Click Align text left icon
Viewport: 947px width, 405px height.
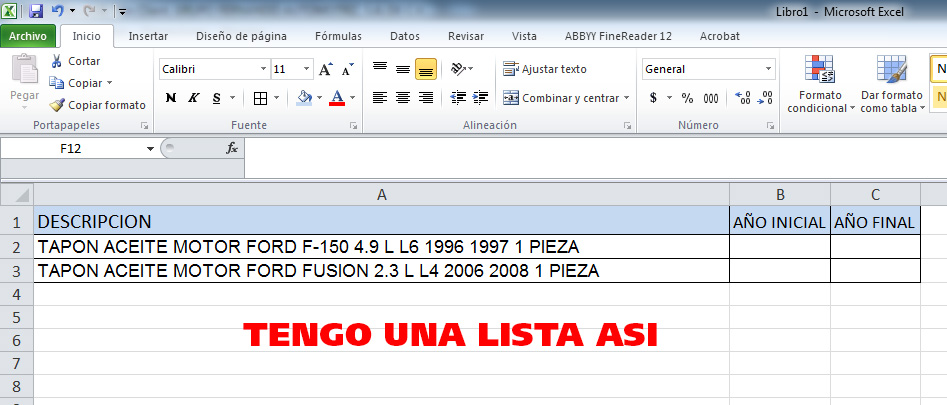click(380, 97)
